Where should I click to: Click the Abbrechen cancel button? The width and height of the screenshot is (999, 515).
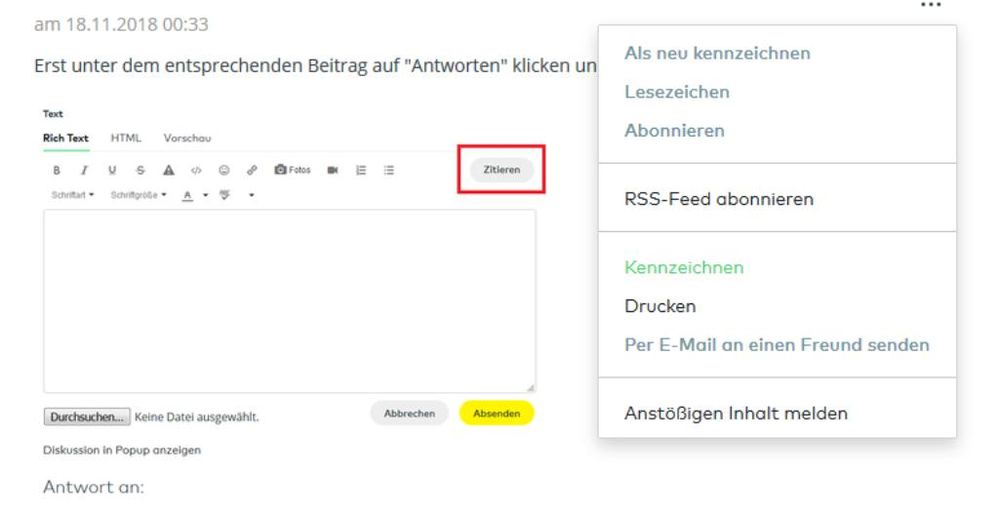tap(410, 413)
